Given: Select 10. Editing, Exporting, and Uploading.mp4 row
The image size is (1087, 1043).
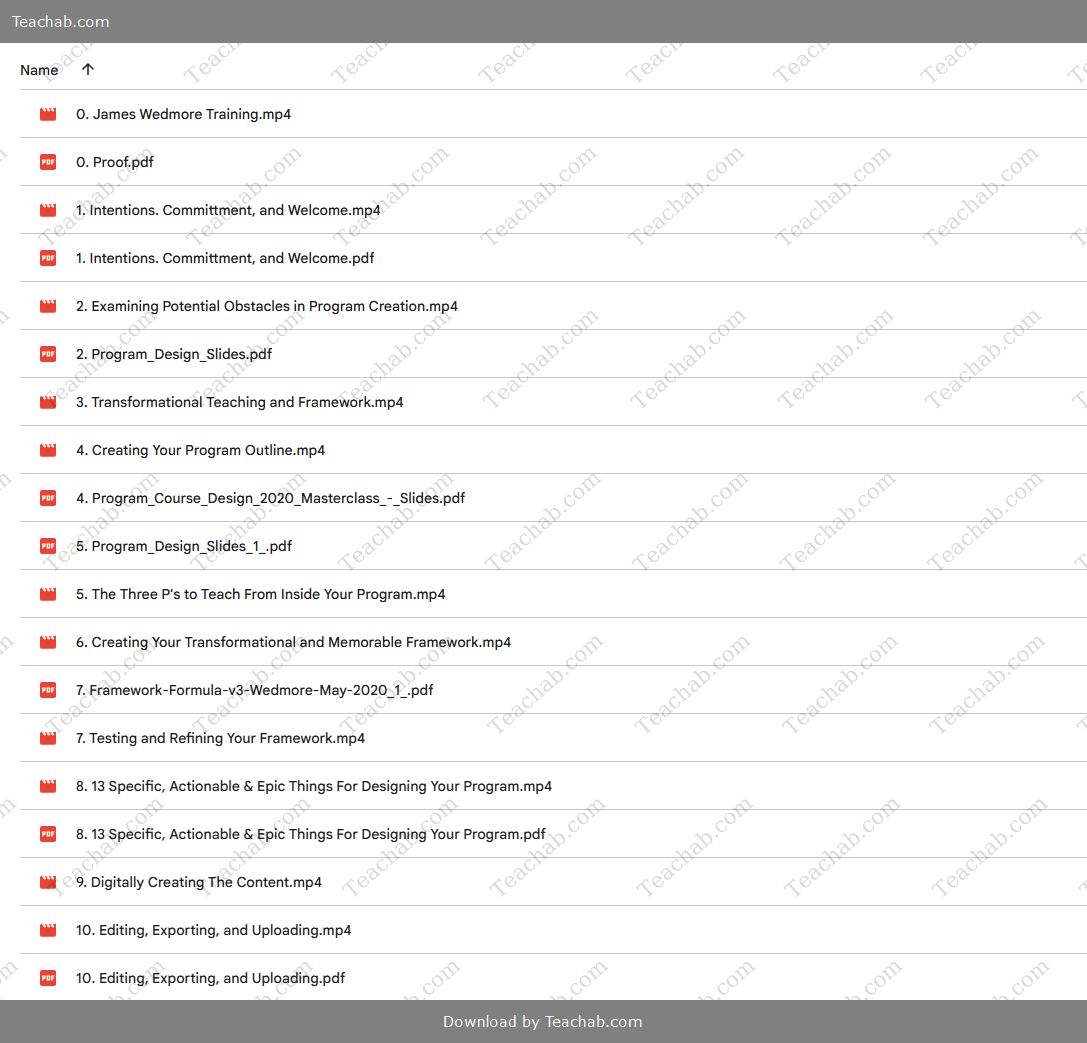Looking at the screenshot, I should point(553,930).
